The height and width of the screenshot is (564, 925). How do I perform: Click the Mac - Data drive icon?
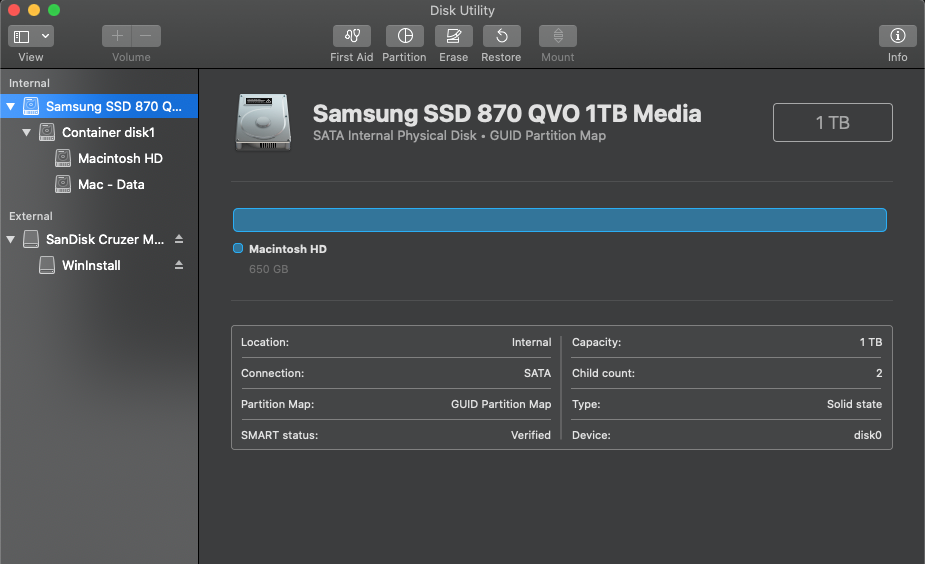63,184
